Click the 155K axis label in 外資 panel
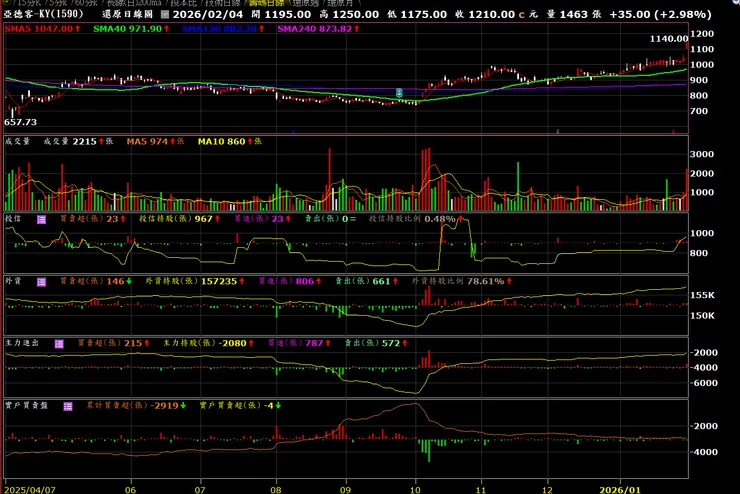This screenshot has width=740, height=494. point(702,295)
